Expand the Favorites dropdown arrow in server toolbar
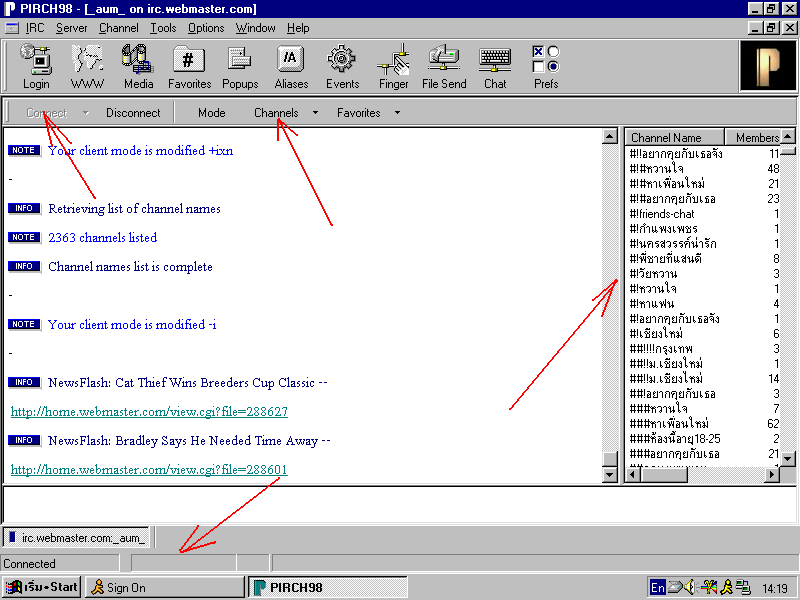The image size is (800, 600). pos(397,113)
